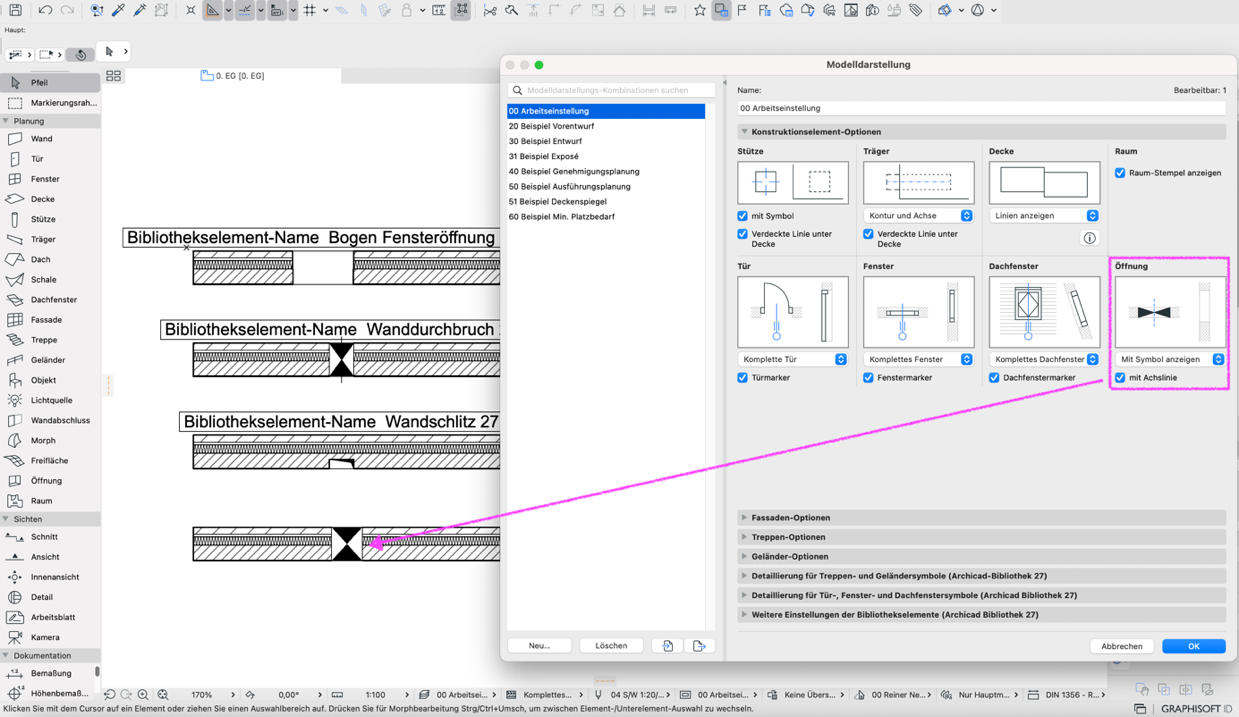
Task: Open the 'Komplettes Dachfenster' dropdown
Action: click(x=1044, y=359)
